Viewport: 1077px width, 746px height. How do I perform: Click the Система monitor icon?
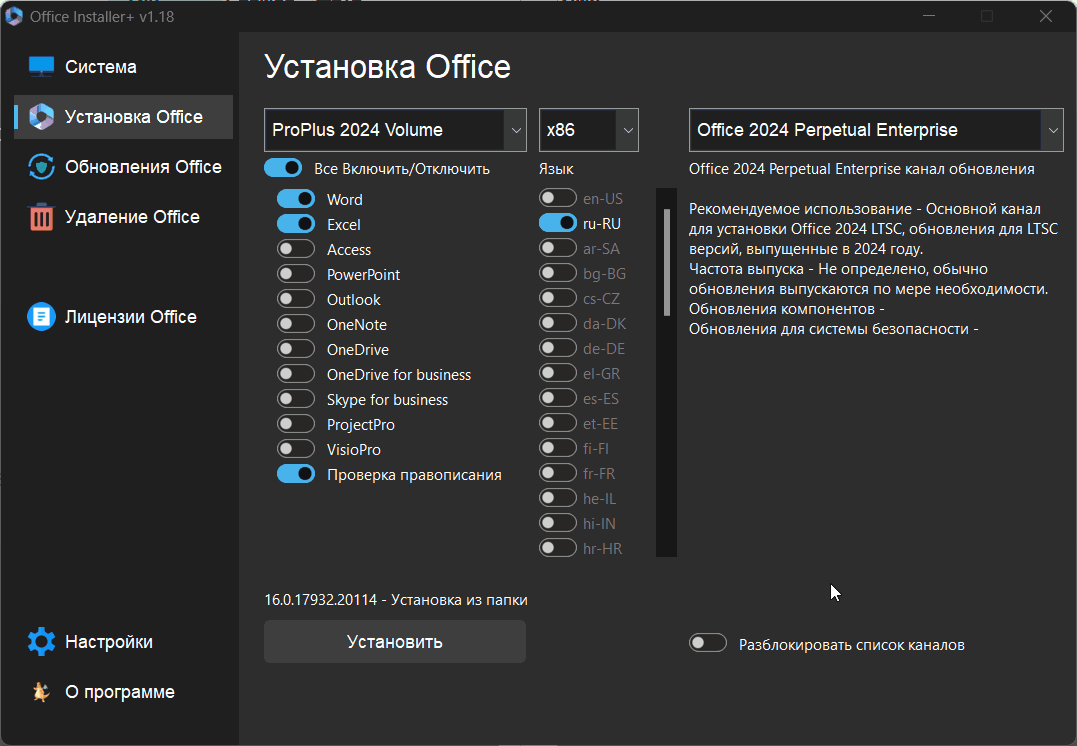(41, 67)
